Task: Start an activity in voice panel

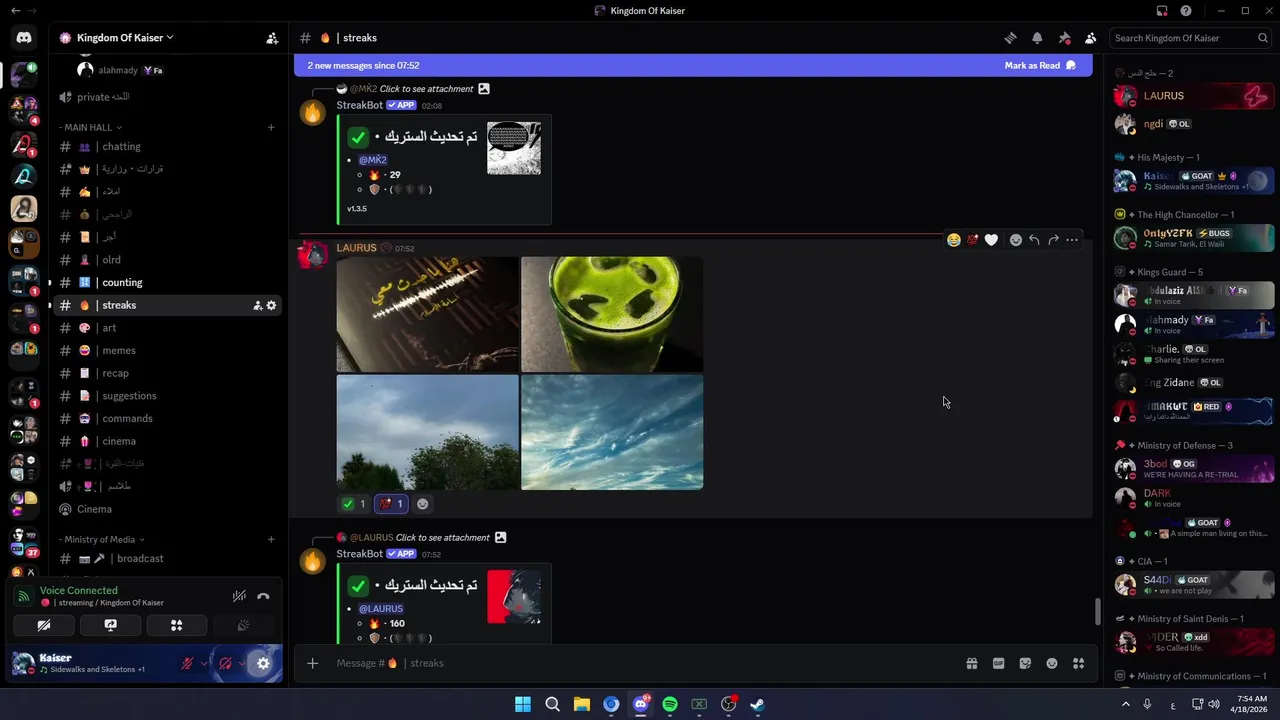Action: pyautogui.click(x=176, y=625)
